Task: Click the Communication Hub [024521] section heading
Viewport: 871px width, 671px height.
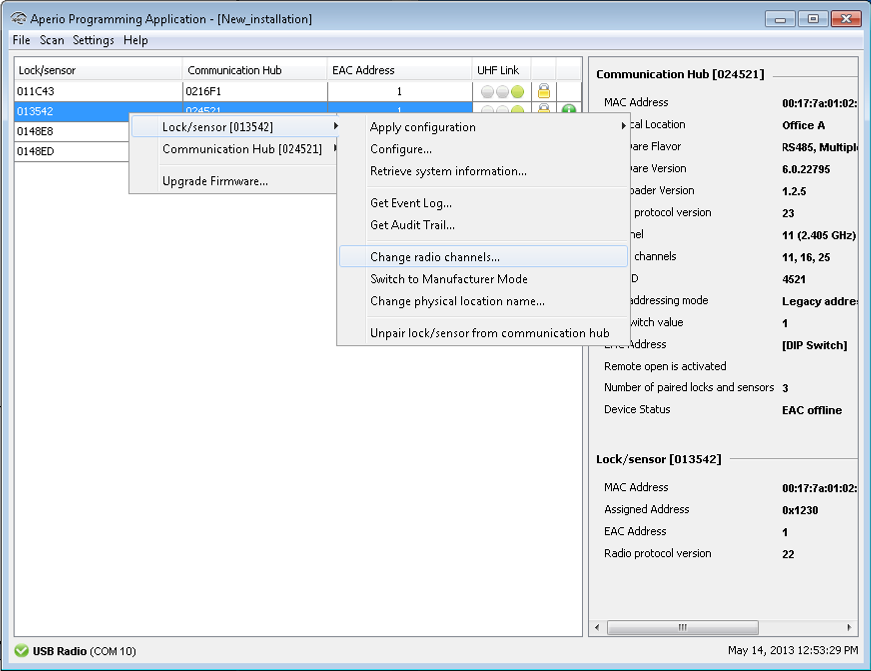Action: [680, 74]
